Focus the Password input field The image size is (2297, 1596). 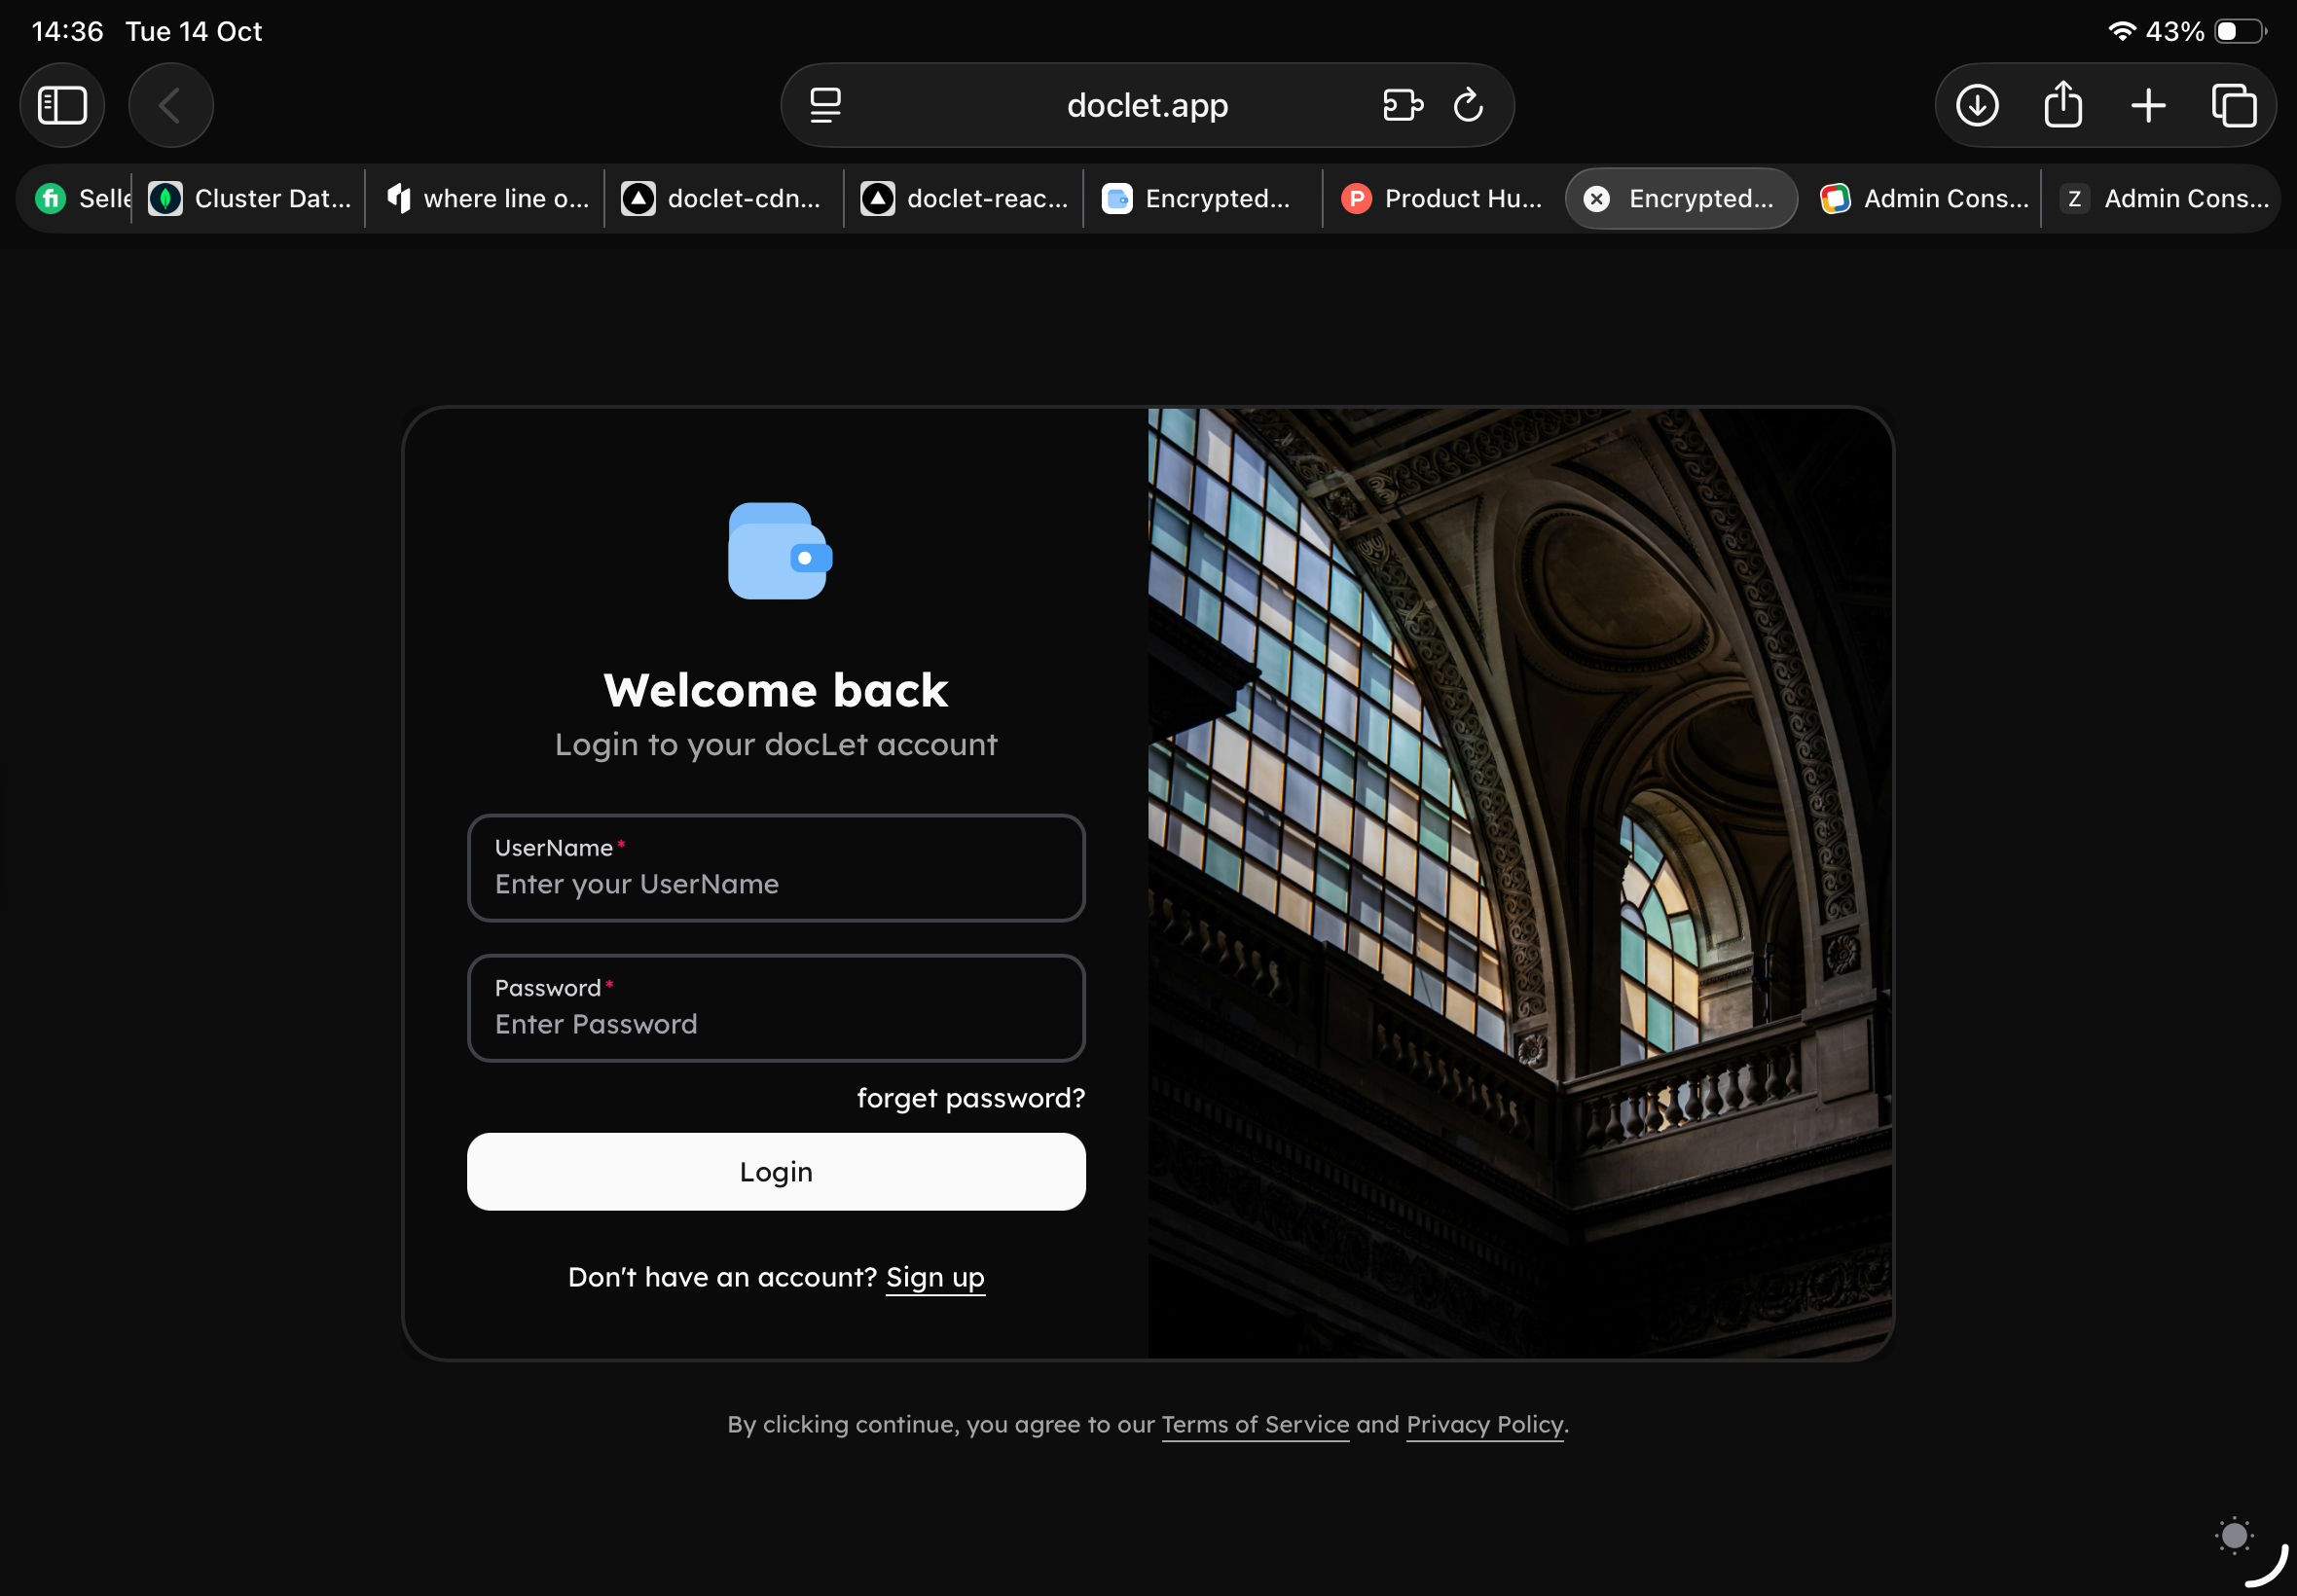[776, 1024]
